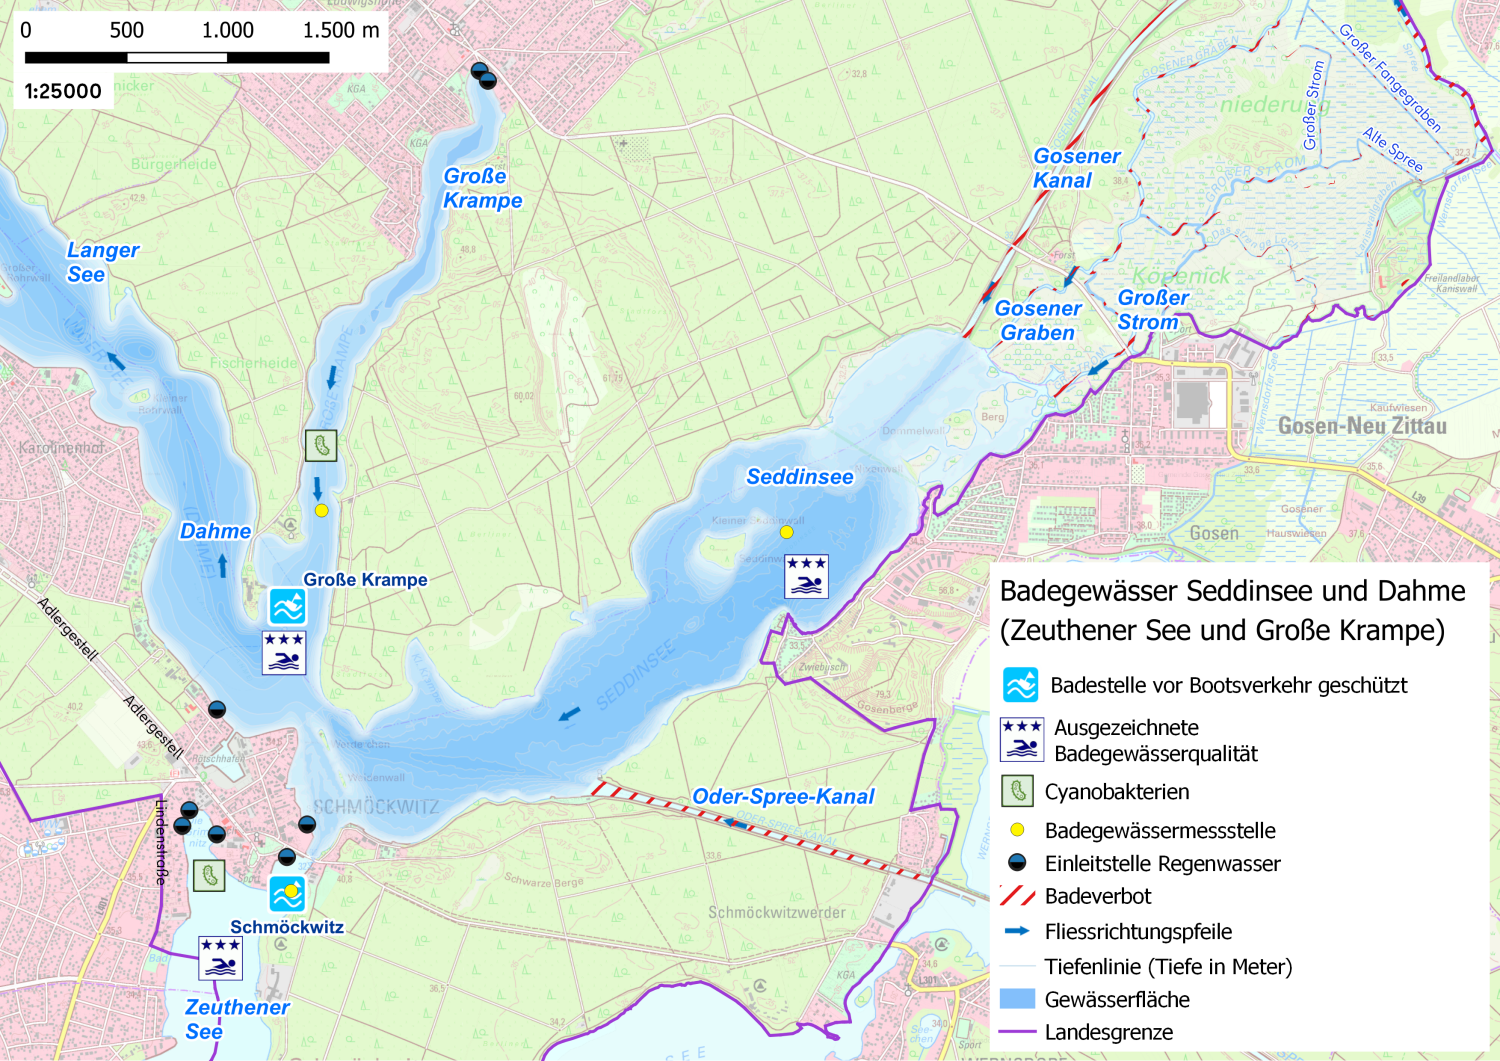Click the Großer Fangegraben label

1390,78
